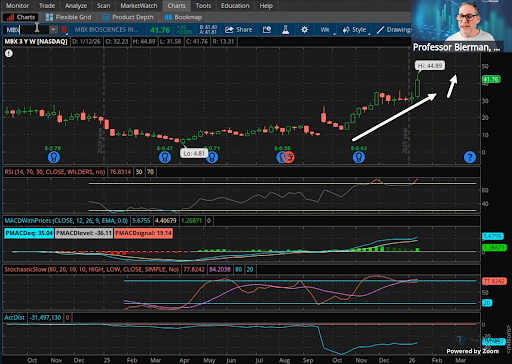Select the Flexible Grid subtab
Viewport: 512px width, 364px height.
pos(69,17)
